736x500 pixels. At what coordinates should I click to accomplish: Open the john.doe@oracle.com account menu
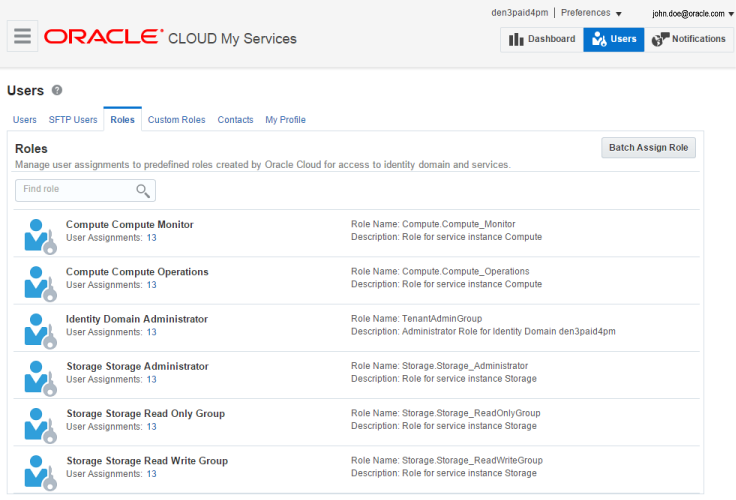coord(692,14)
